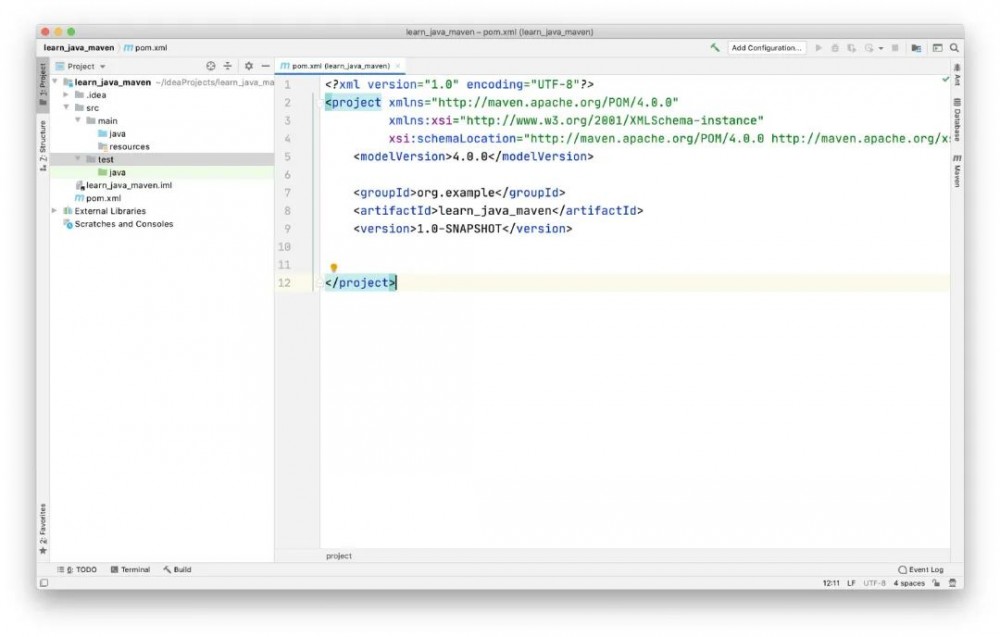The image size is (1000, 637).
Task: Open the Event Log
Action: coord(921,570)
